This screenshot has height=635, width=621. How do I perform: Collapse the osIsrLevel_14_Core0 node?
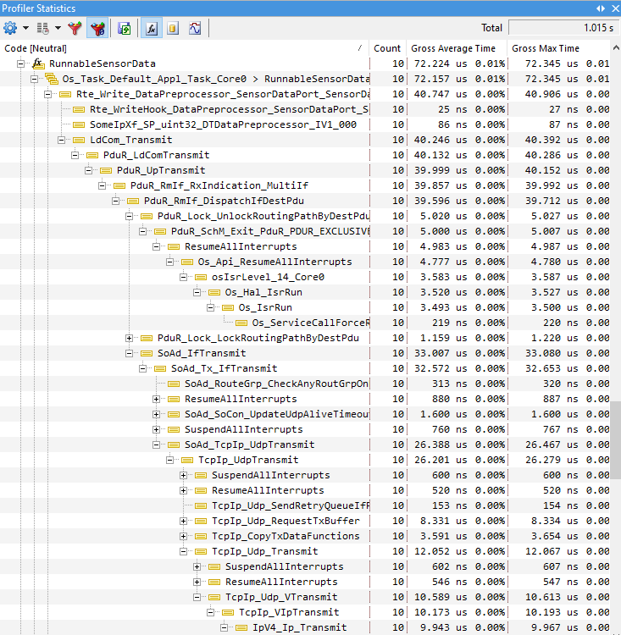184,277
